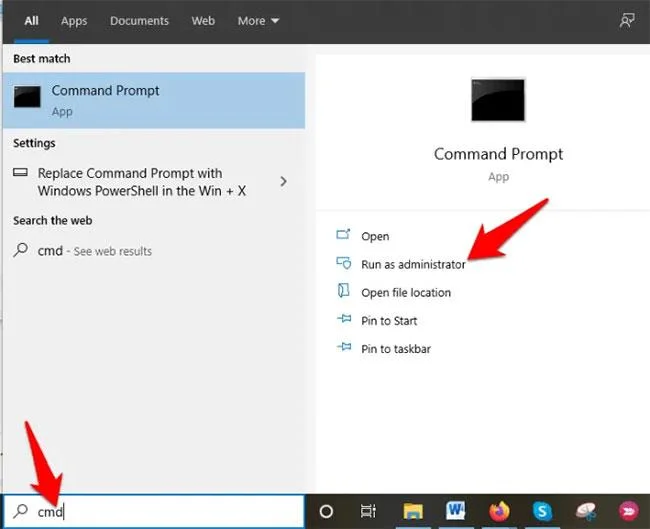Open Skype from taskbar
The width and height of the screenshot is (650, 529).
pyautogui.click(x=542, y=511)
